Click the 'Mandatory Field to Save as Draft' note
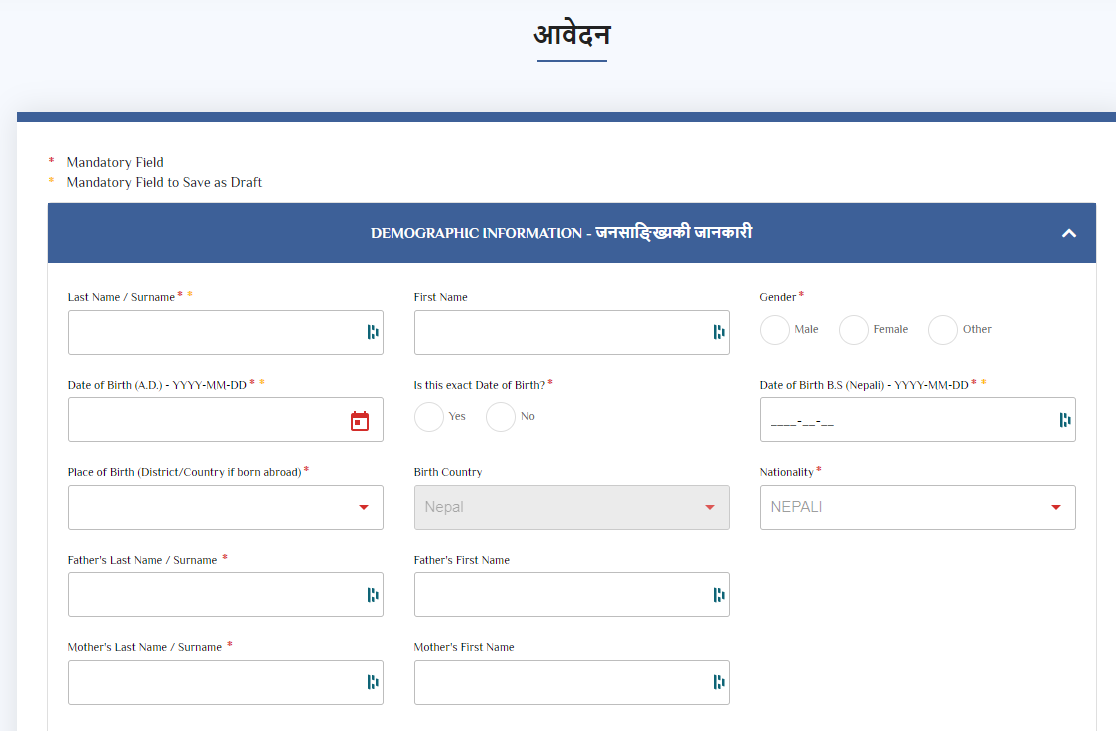Image resolution: width=1116 pixels, height=731 pixels. point(164,182)
